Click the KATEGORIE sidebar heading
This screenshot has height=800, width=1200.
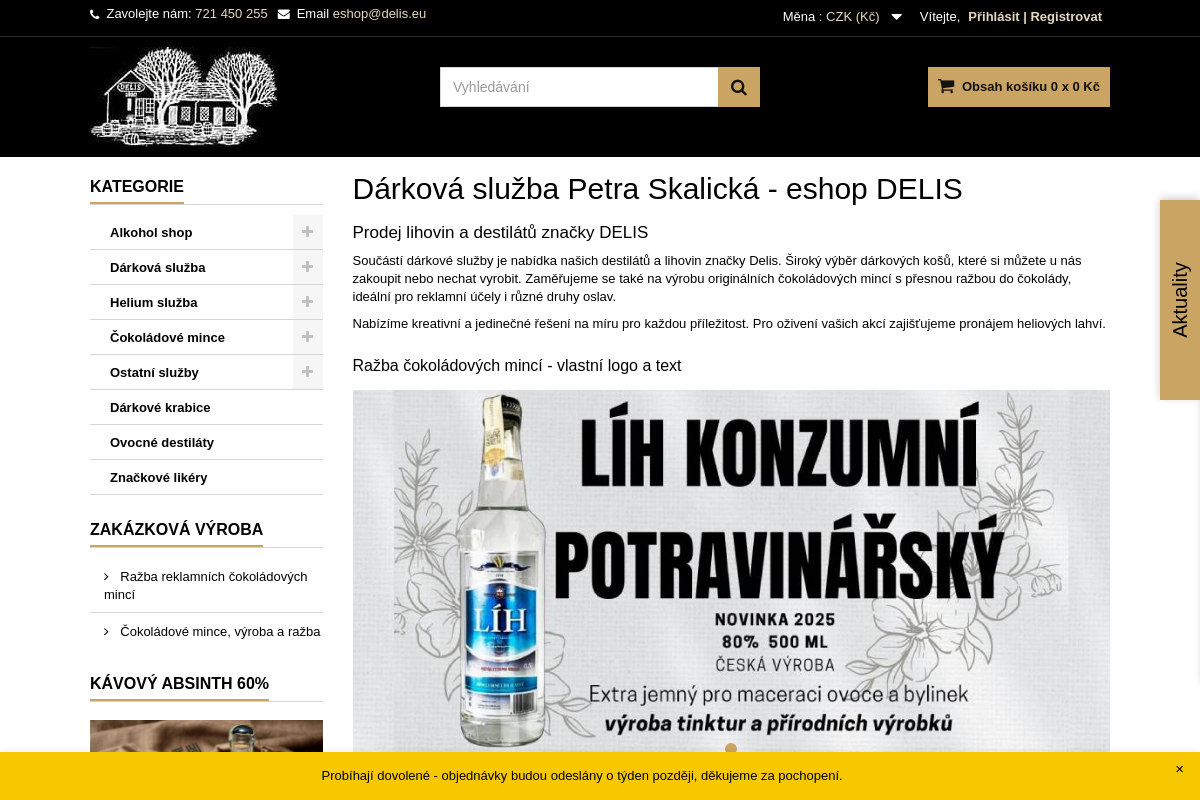137,186
